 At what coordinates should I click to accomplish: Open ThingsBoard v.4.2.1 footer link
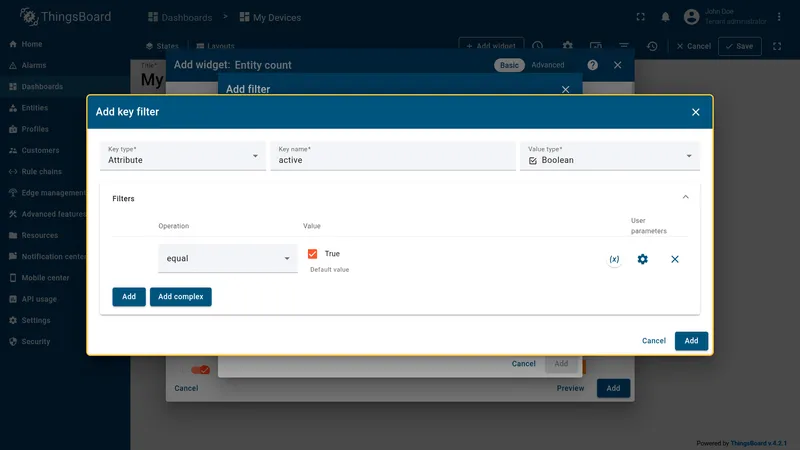759,443
